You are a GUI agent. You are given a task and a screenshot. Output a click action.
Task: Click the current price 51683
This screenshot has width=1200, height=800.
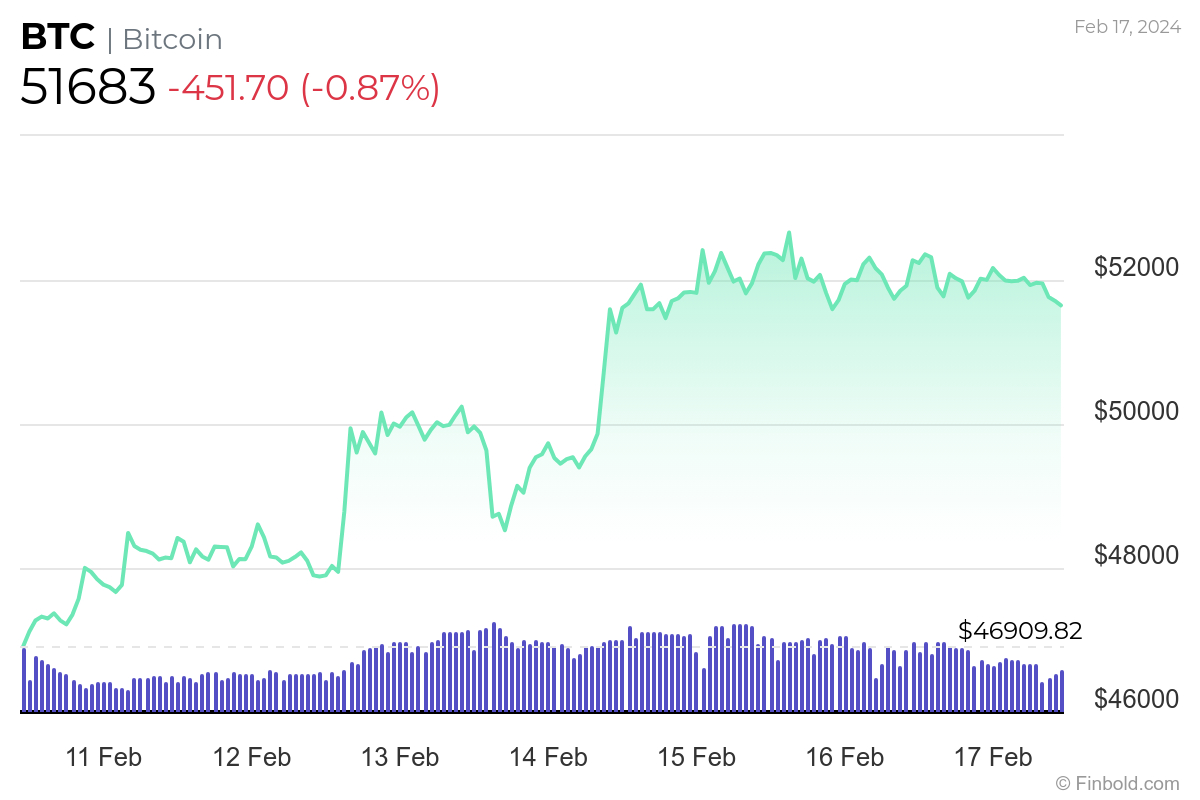coord(88,88)
